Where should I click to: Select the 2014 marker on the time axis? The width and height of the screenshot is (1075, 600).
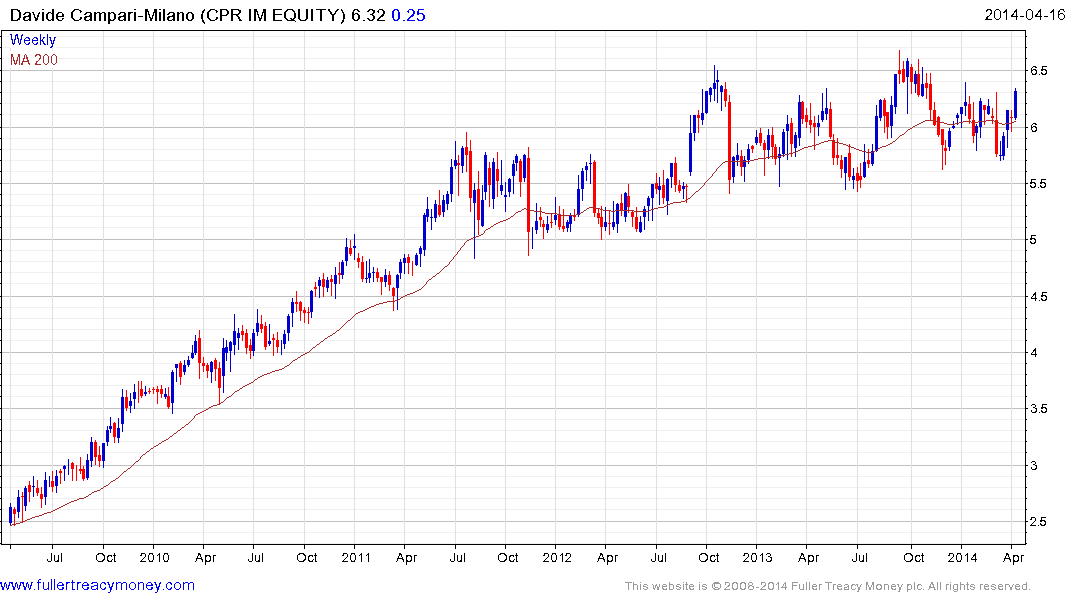[x=961, y=557]
